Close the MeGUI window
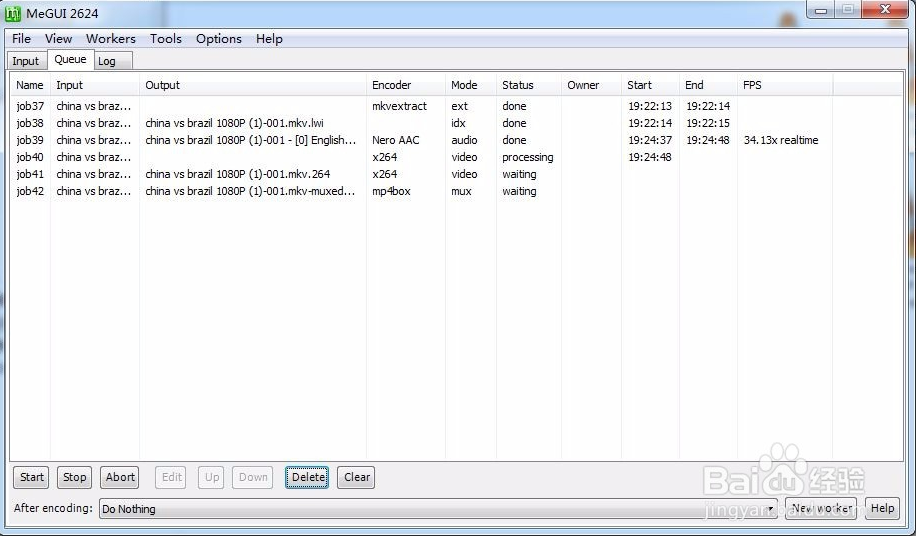This screenshot has width=916, height=536. [x=885, y=10]
